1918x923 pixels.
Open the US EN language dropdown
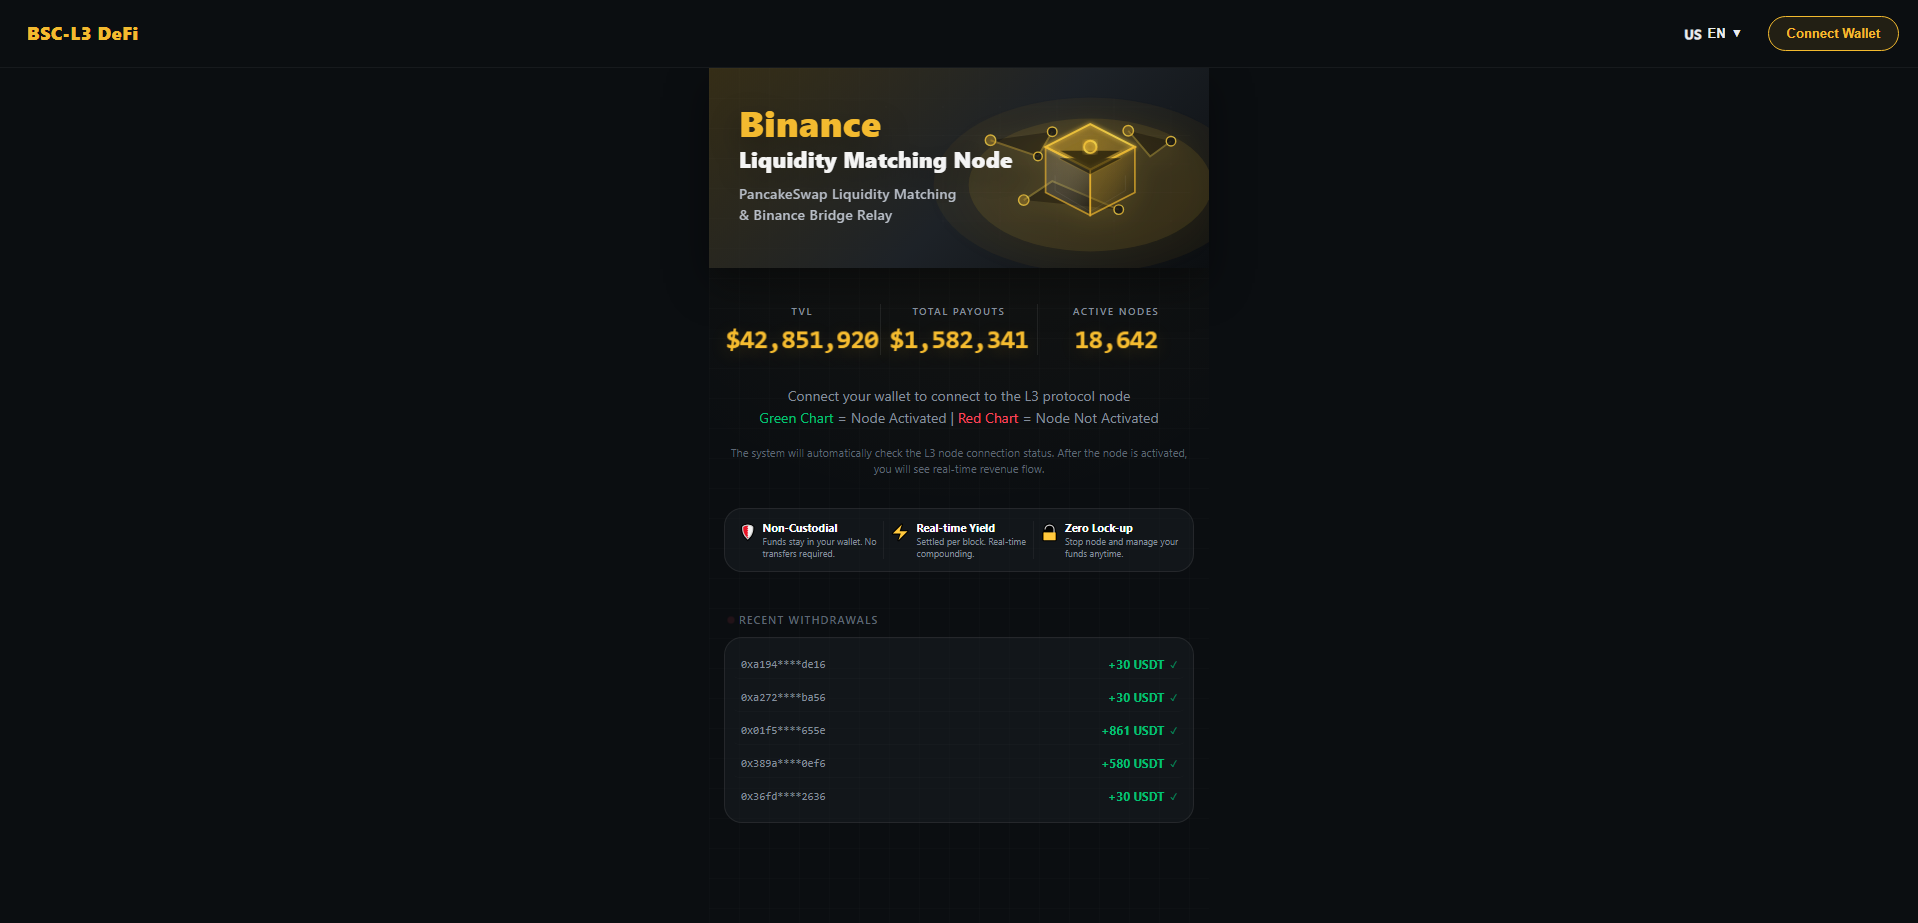click(x=1712, y=33)
